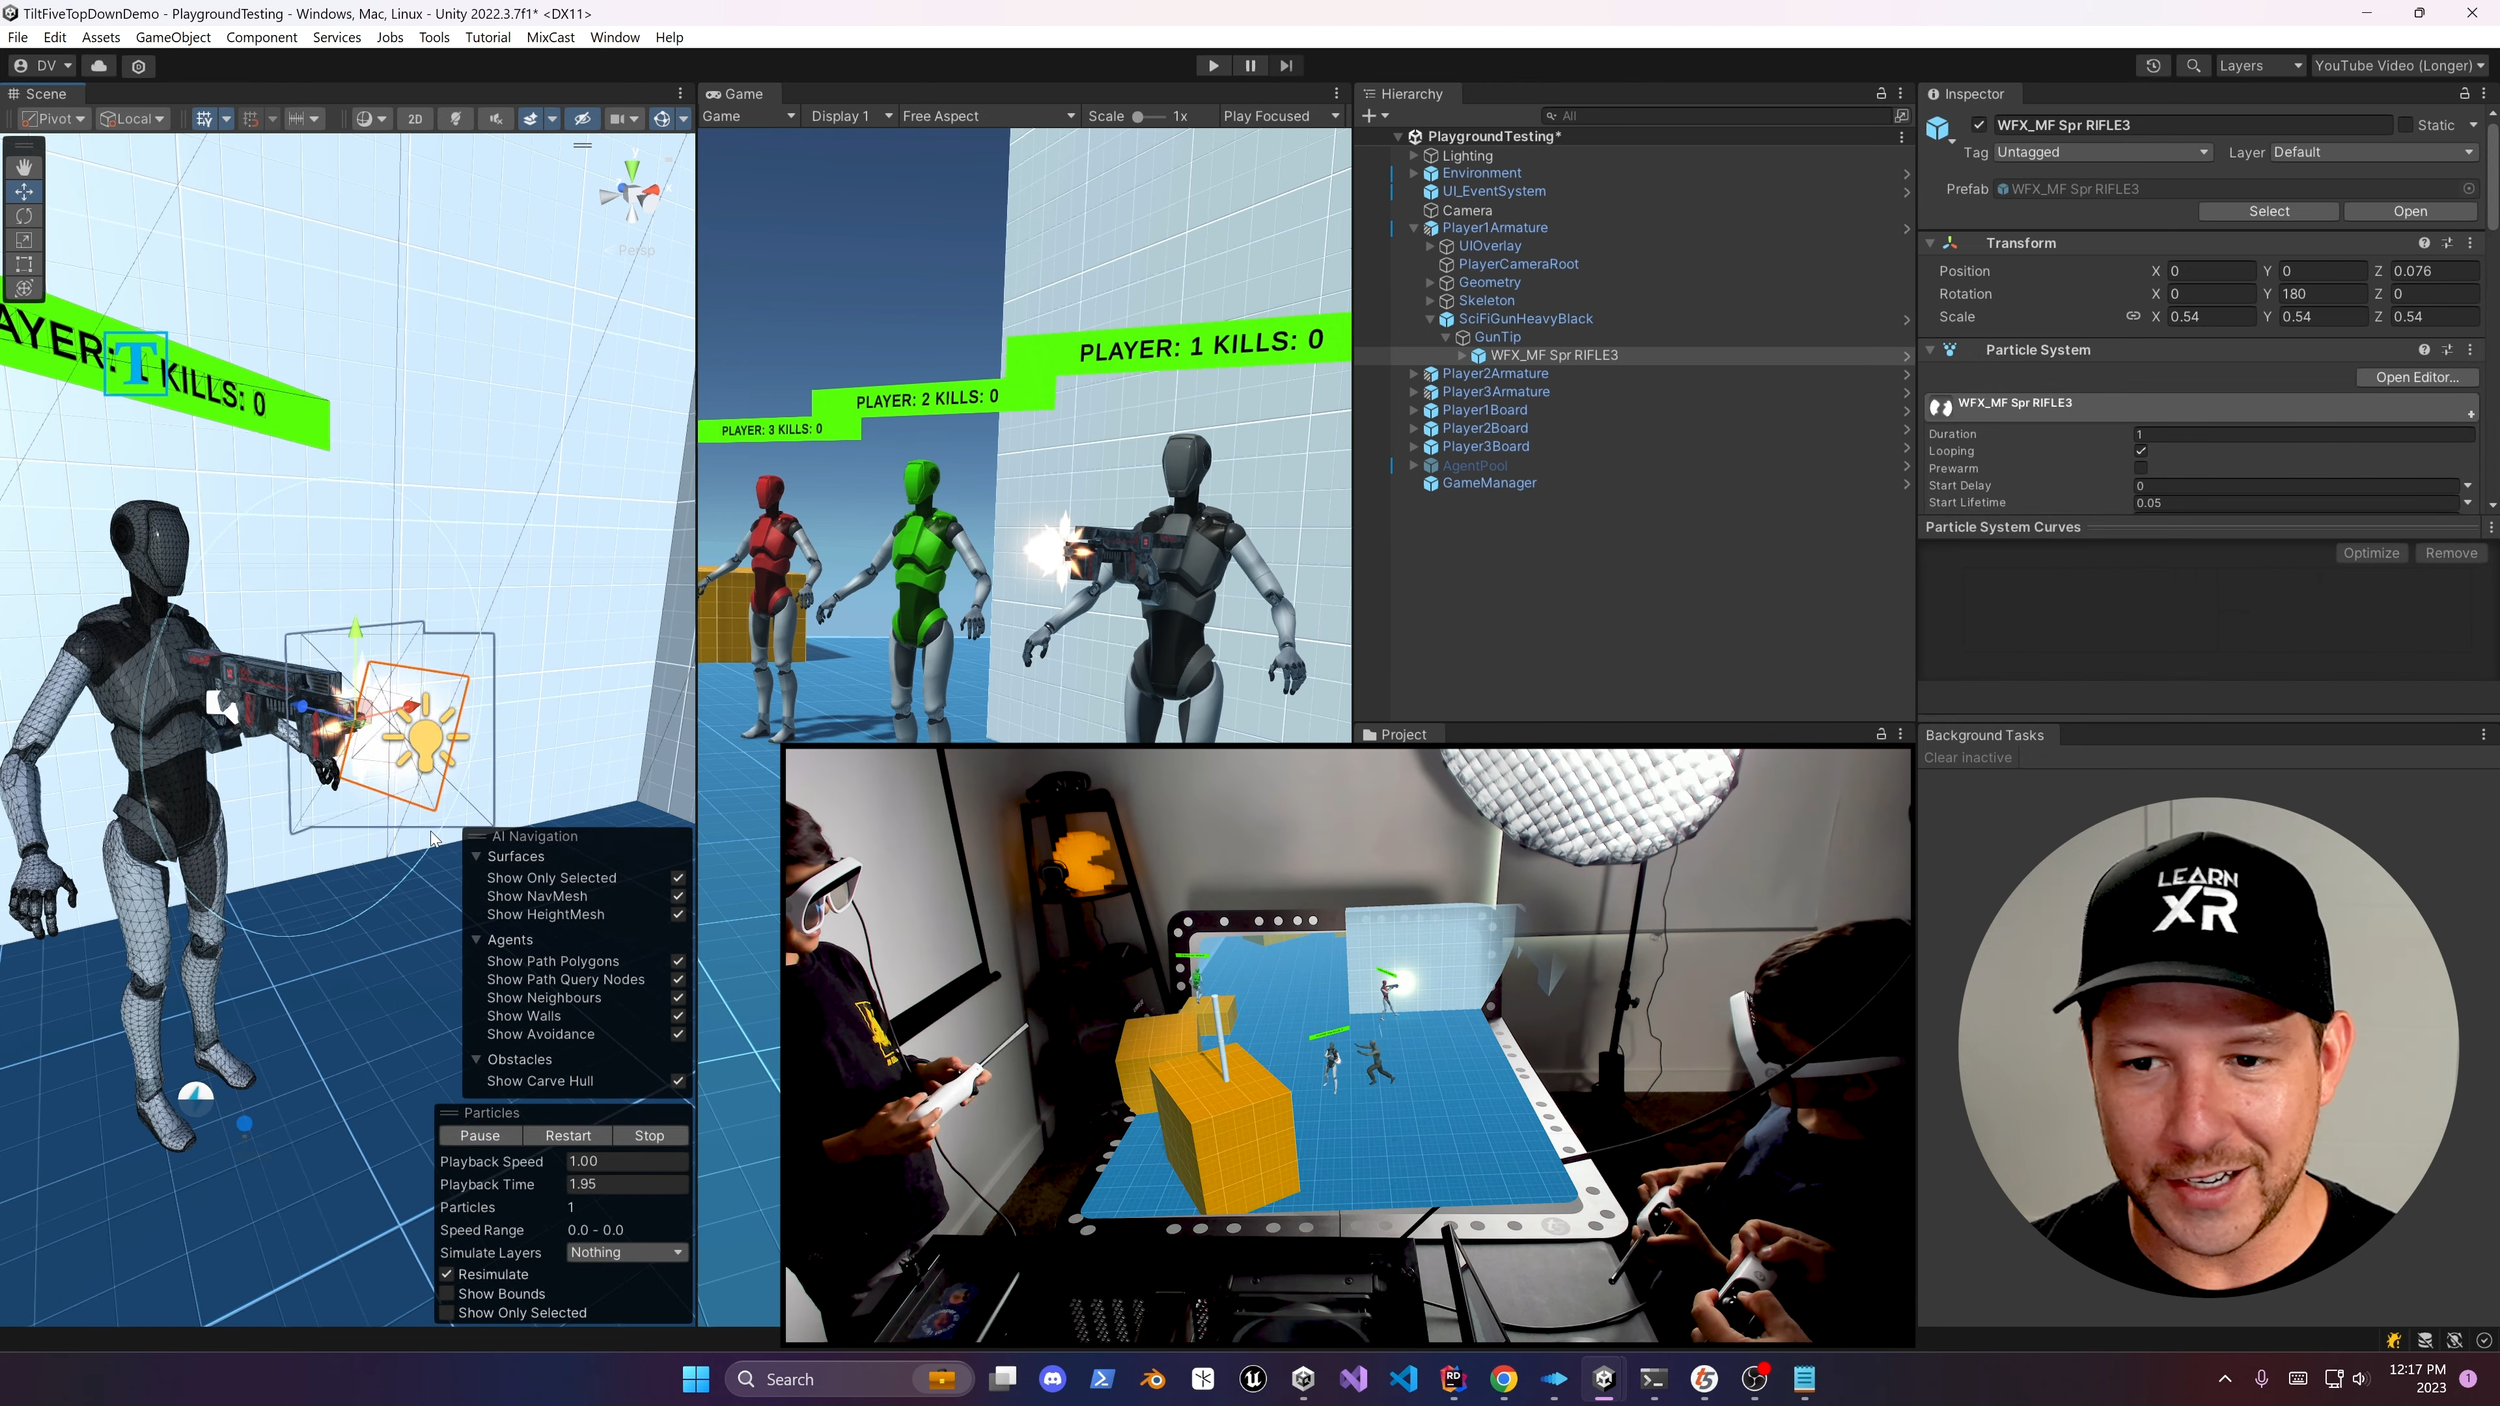The image size is (2500, 1406).
Task: Toggle the Resimulate checkbox in Particles
Action: point(447,1274)
